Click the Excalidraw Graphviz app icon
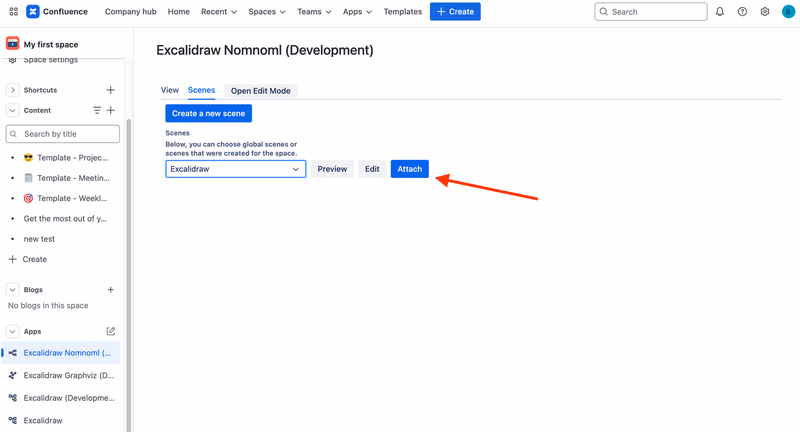Screen dimensions: 800x432 [13, 375]
